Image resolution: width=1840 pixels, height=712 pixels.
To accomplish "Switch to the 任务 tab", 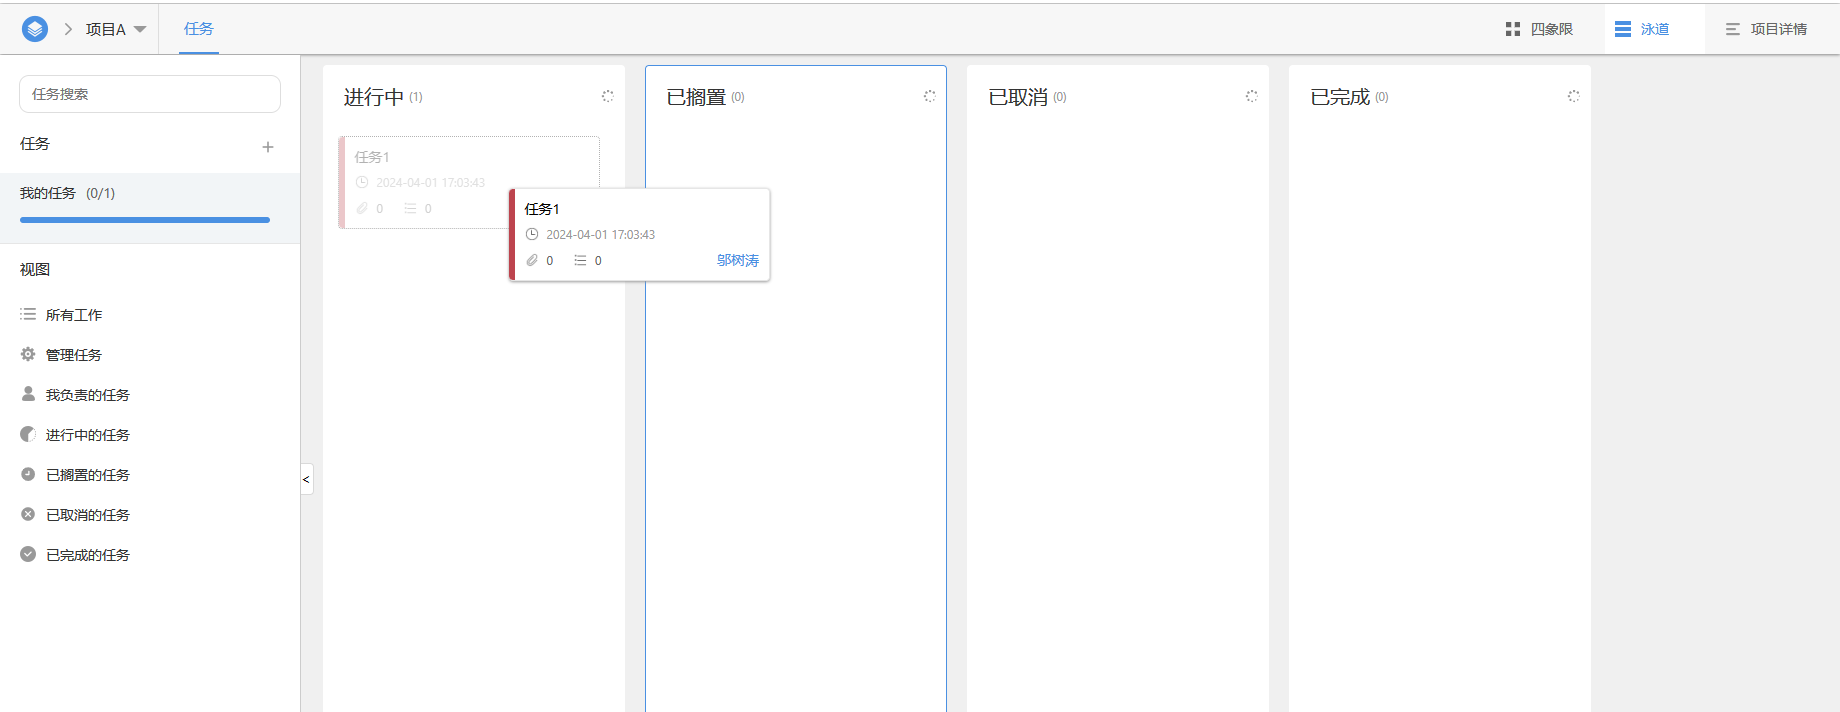I will 198,29.
